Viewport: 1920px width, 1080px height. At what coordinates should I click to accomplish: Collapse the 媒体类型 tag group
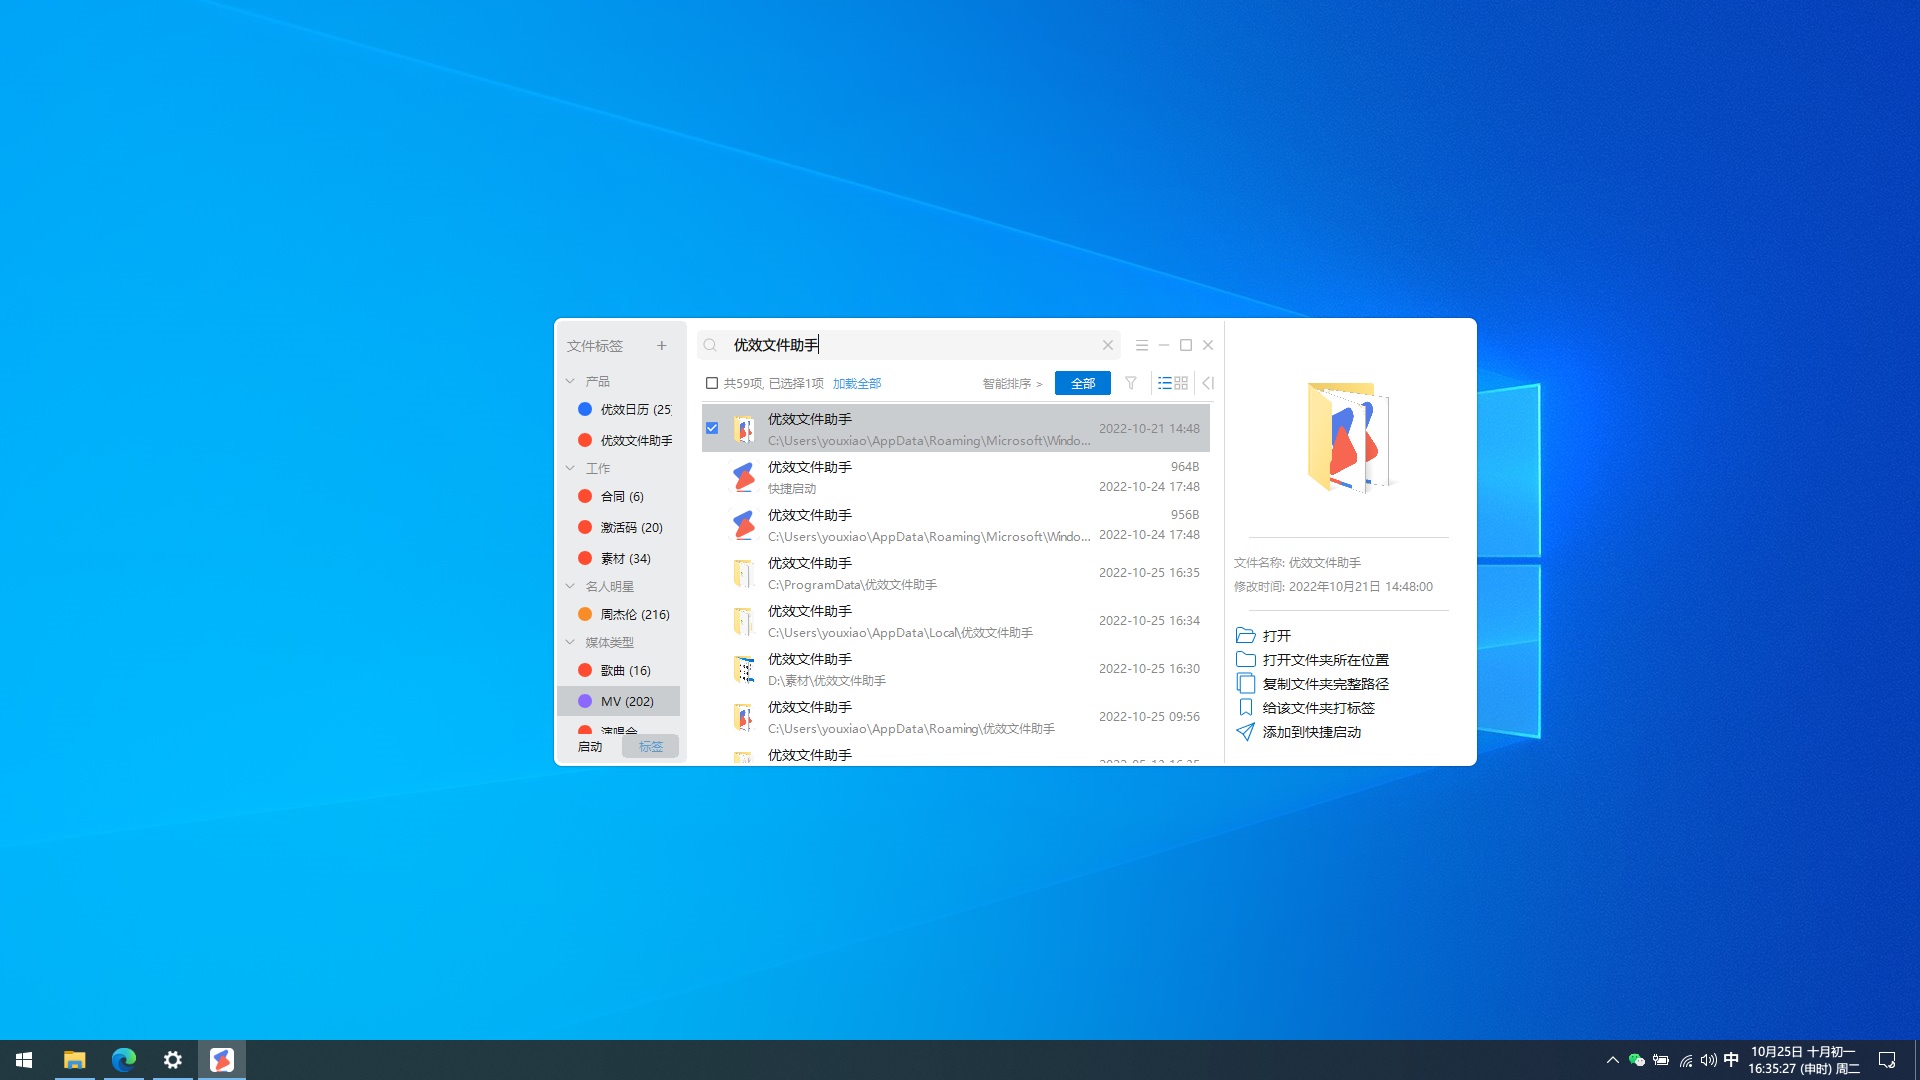(571, 642)
